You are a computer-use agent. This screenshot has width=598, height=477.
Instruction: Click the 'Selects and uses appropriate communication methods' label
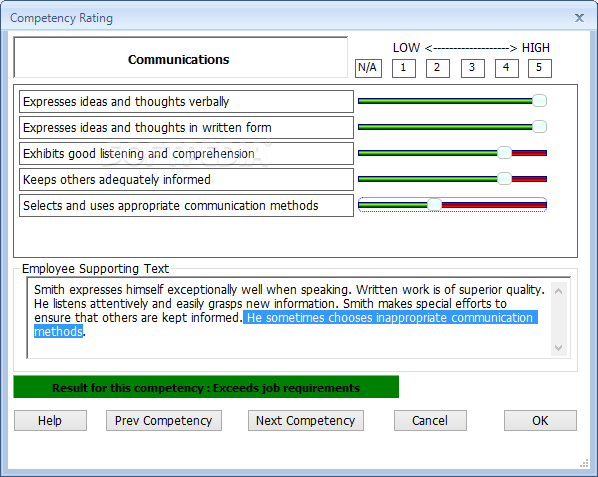tap(186, 206)
